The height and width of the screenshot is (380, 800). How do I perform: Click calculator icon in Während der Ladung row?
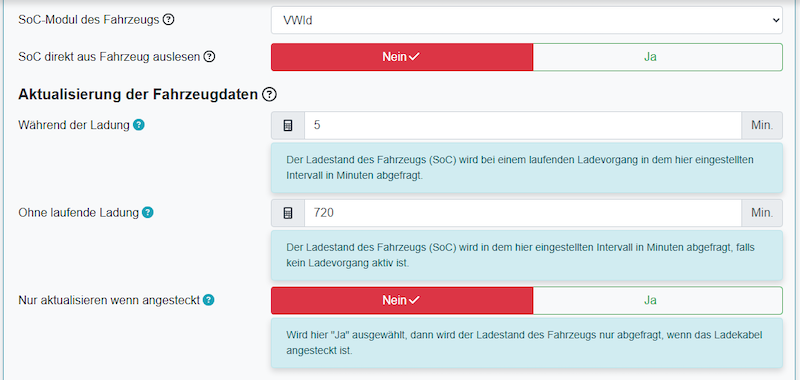click(x=288, y=125)
